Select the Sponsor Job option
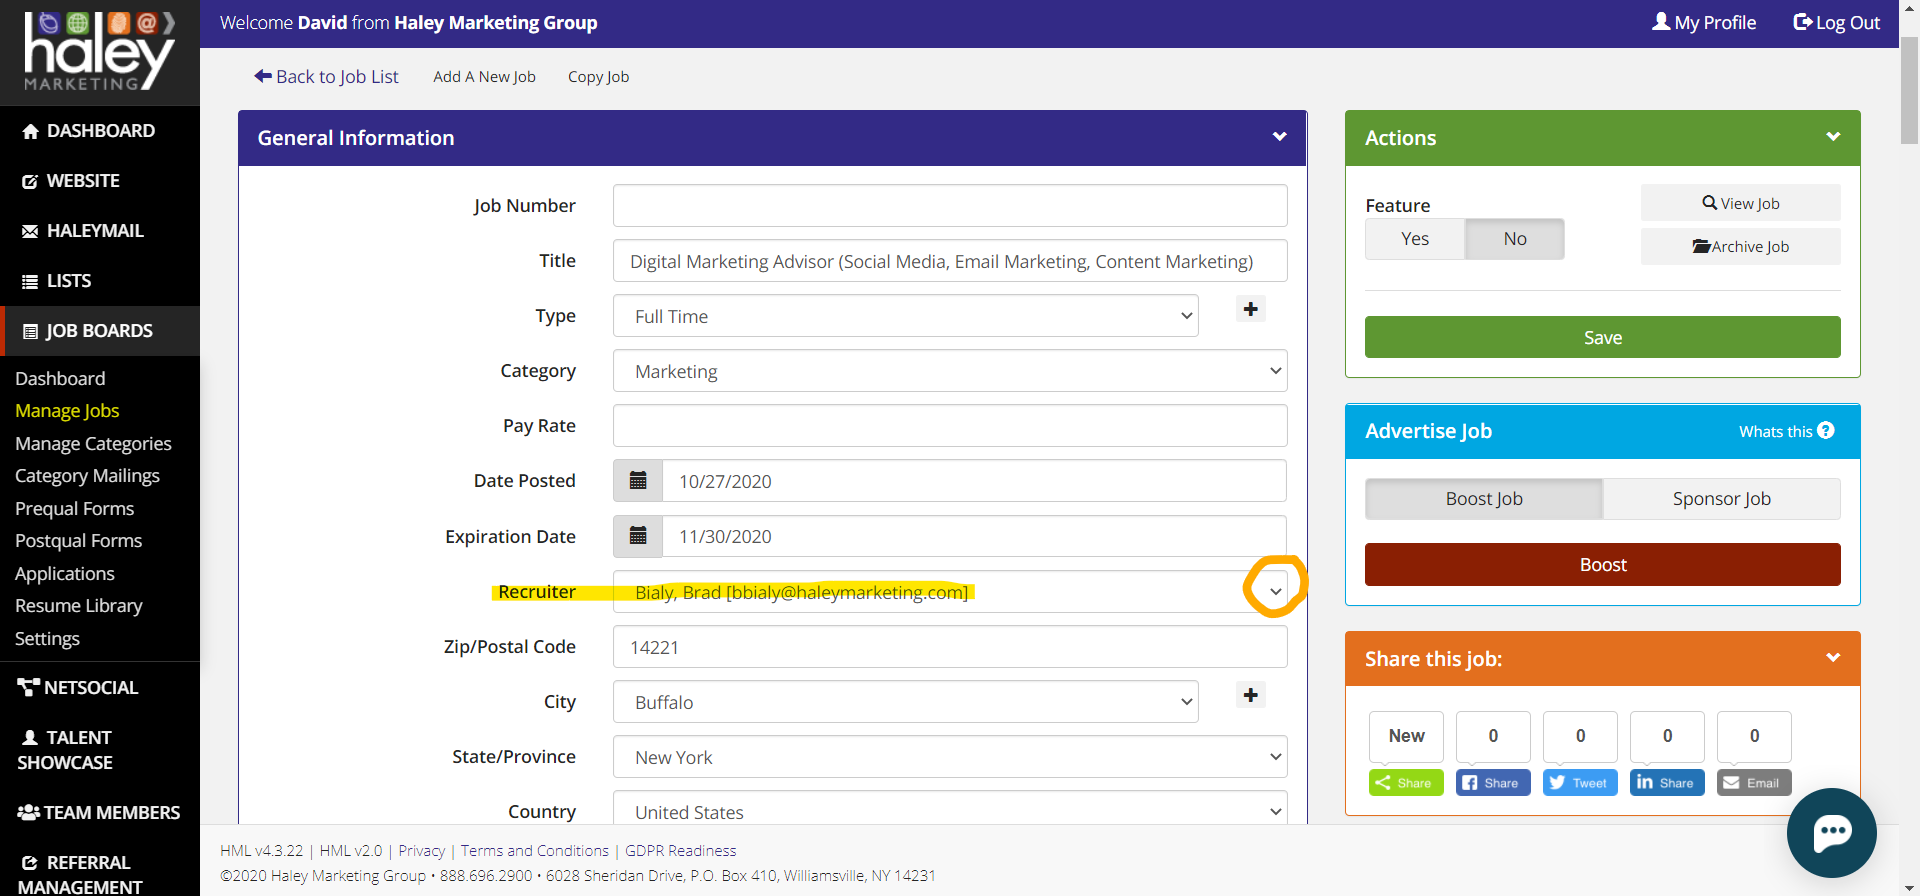This screenshot has height=896, width=1920. (1722, 499)
